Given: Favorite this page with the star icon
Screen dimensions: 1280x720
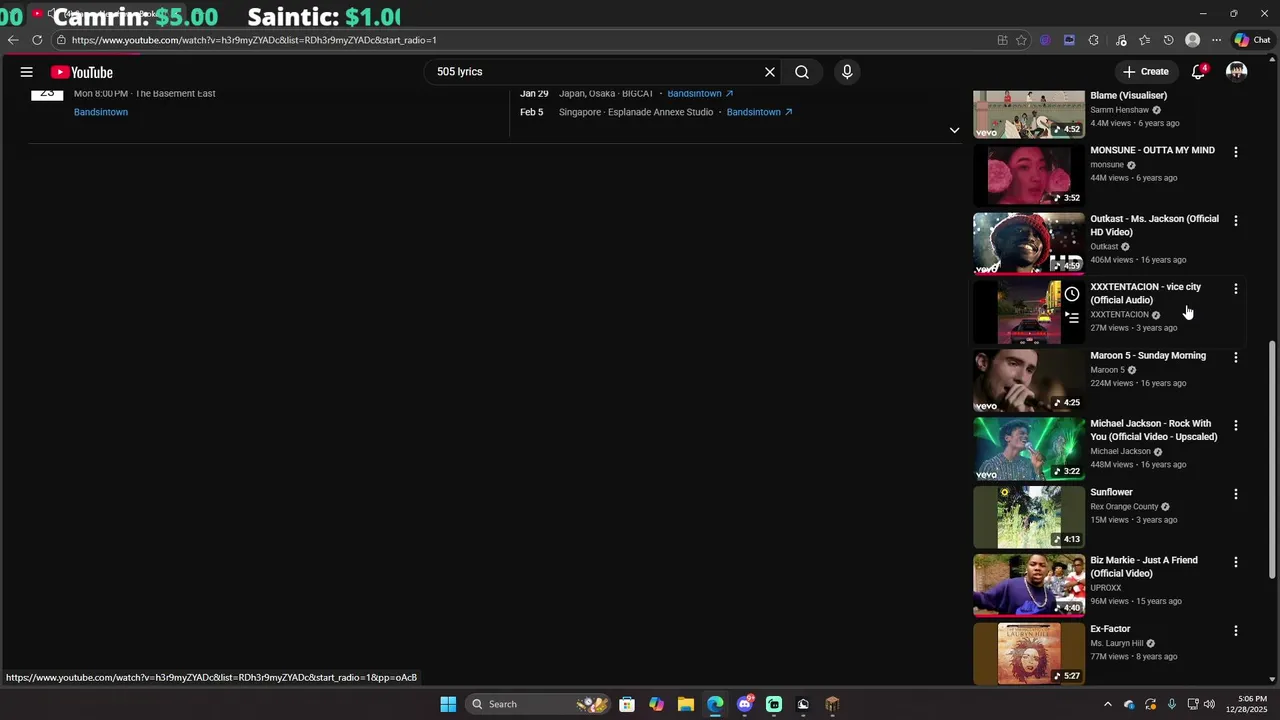Looking at the screenshot, I should click(x=1021, y=40).
